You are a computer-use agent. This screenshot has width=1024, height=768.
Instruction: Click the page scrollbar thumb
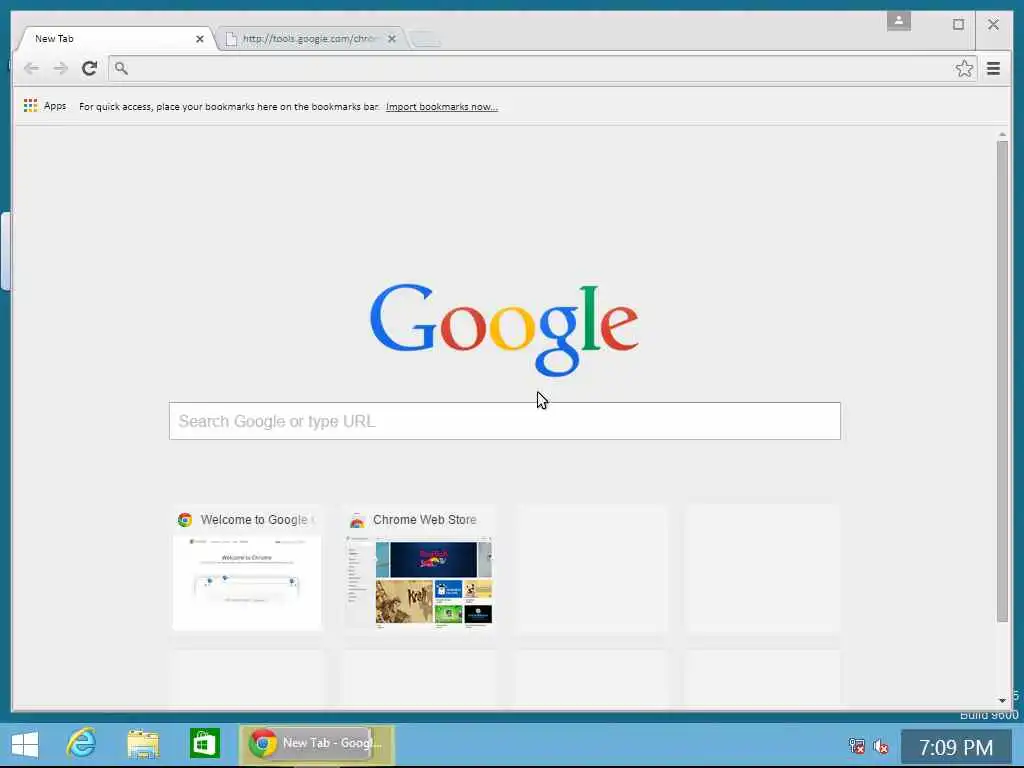tap(1002, 382)
